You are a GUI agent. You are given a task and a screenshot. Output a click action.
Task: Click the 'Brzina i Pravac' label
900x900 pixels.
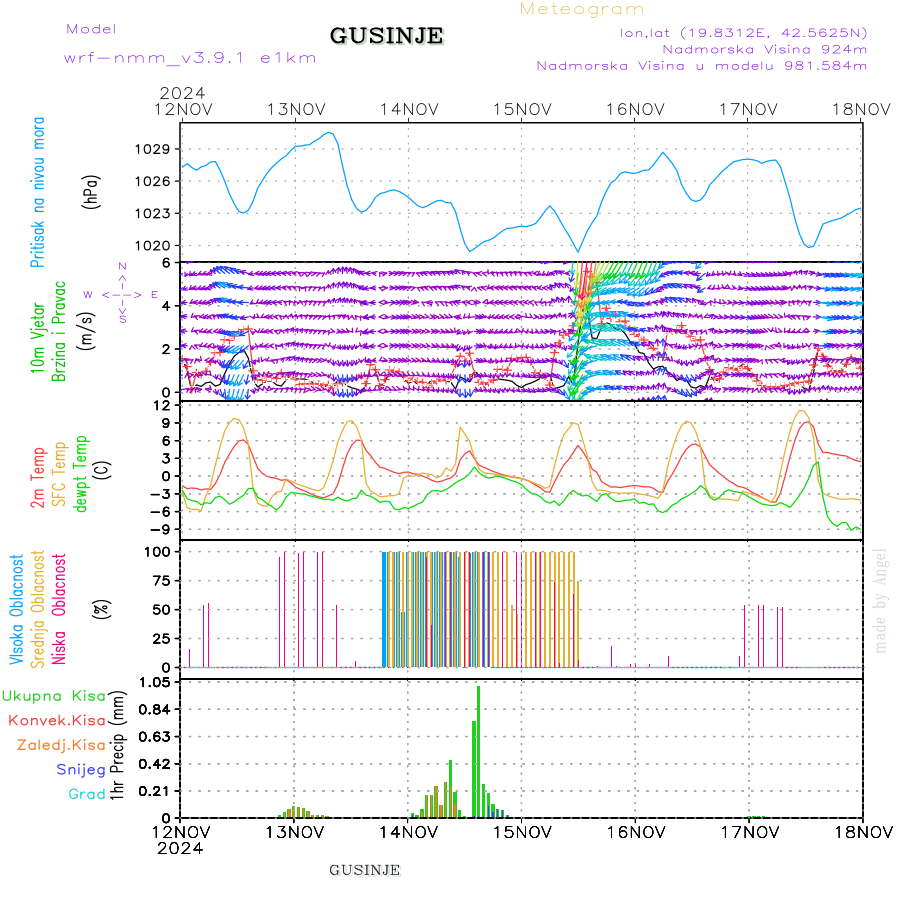59,331
